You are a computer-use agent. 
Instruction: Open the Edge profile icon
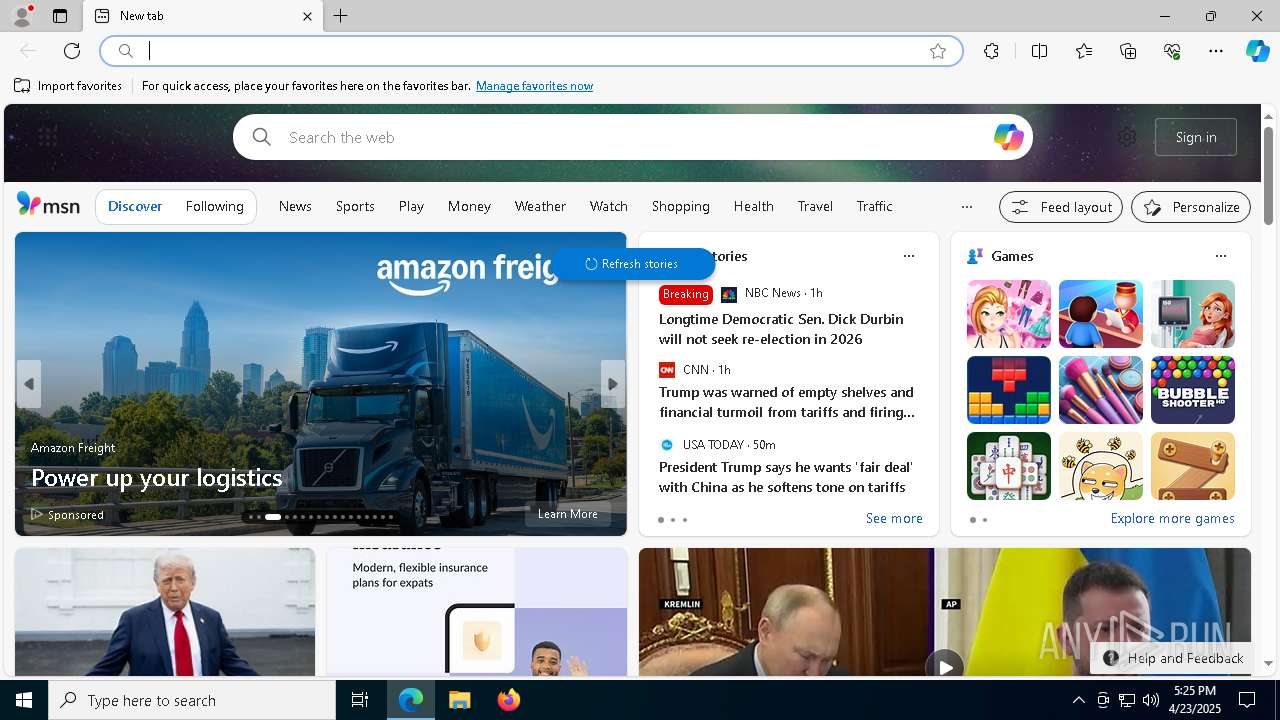(23, 16)
